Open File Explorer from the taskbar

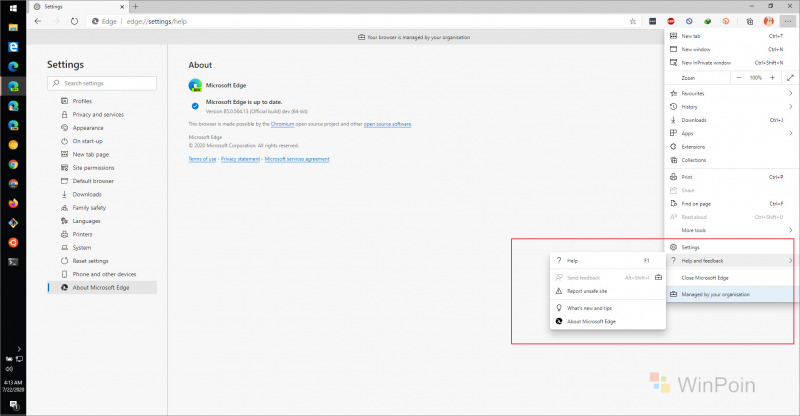click(x=13, y=27)
